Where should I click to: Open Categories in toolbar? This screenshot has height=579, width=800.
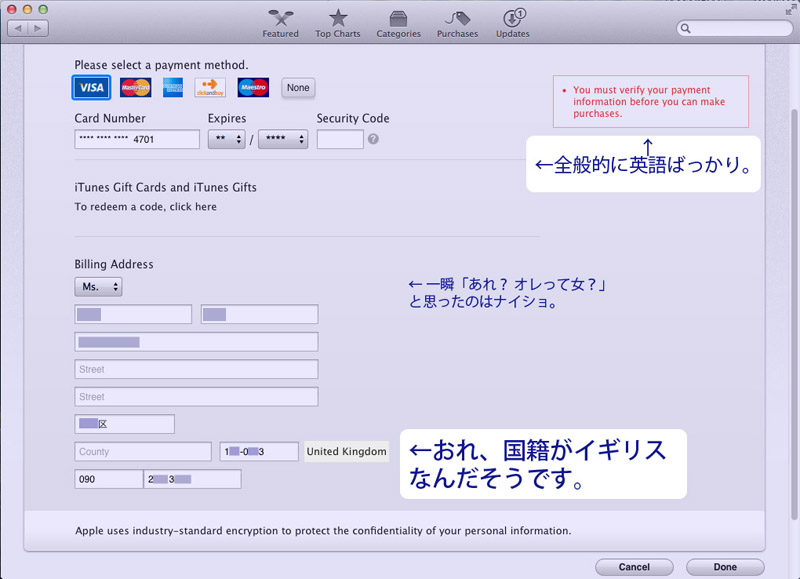[x=398, y=23]
